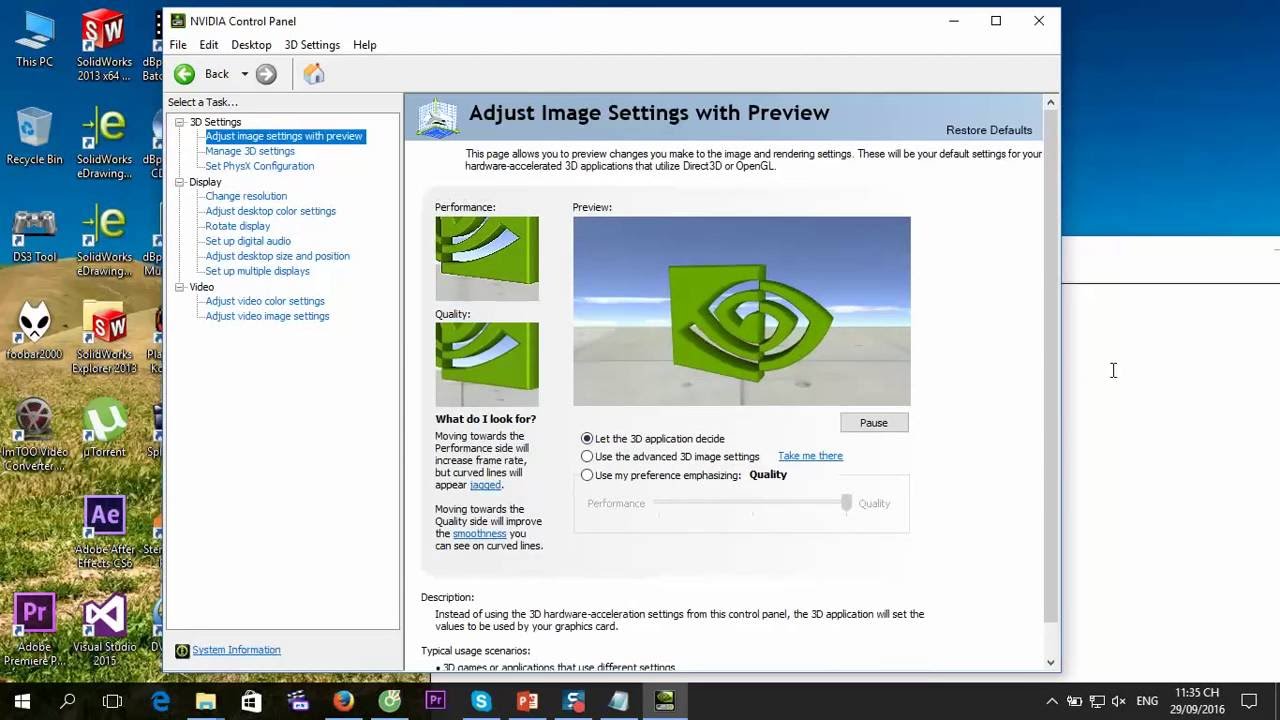Show hidden system tray icons chevron
1280x720 pixels.
1052,701
